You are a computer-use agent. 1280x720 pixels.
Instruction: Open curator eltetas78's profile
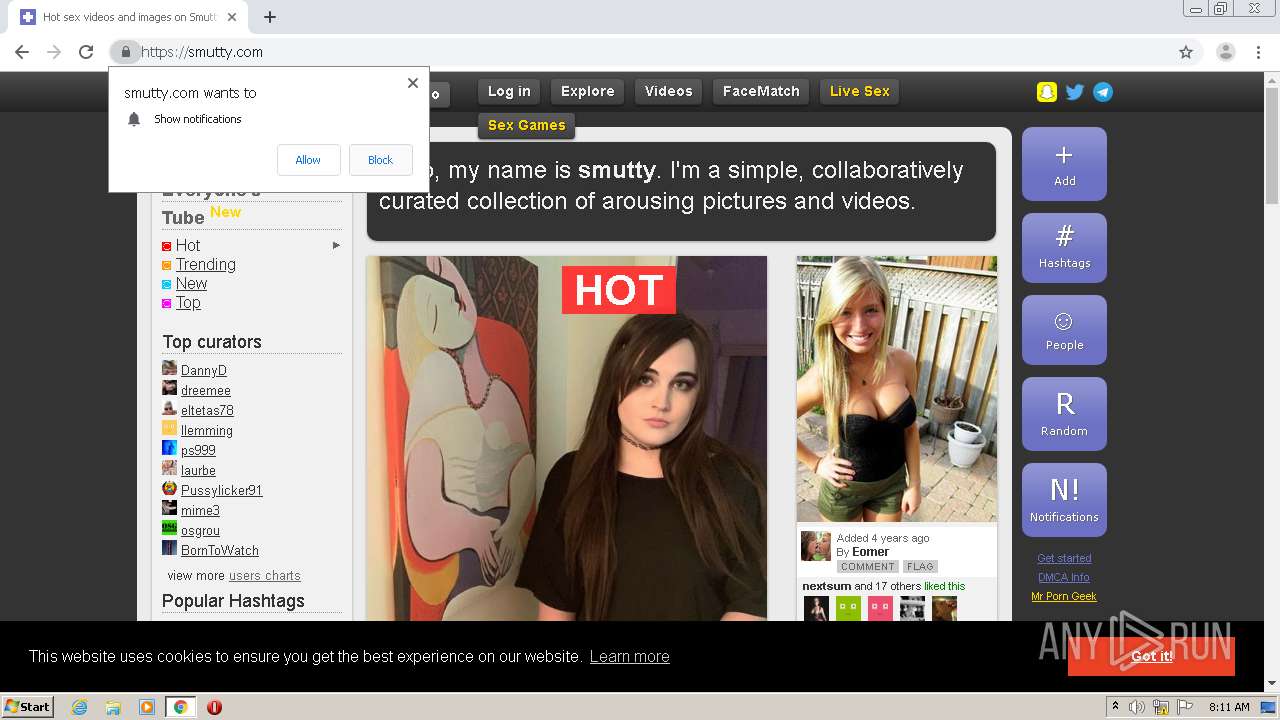[x=207, y=411]
